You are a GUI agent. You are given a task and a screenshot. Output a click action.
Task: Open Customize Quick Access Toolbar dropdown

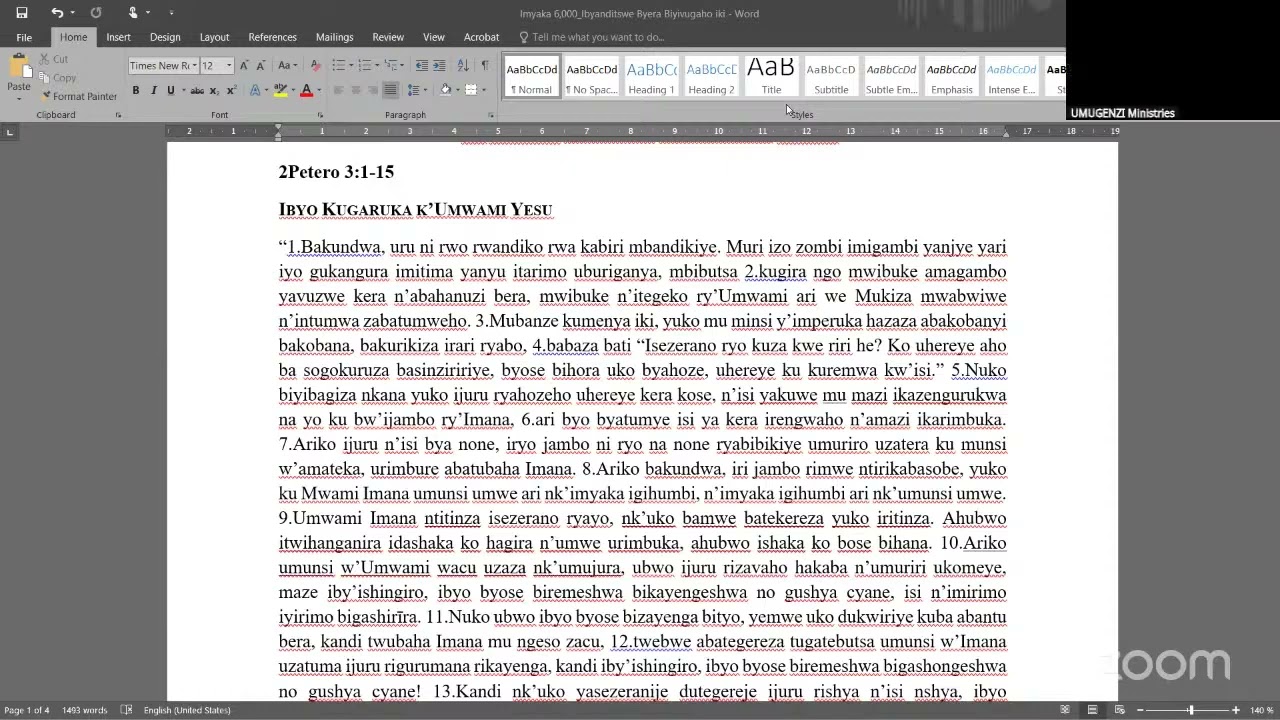[171, 13]
